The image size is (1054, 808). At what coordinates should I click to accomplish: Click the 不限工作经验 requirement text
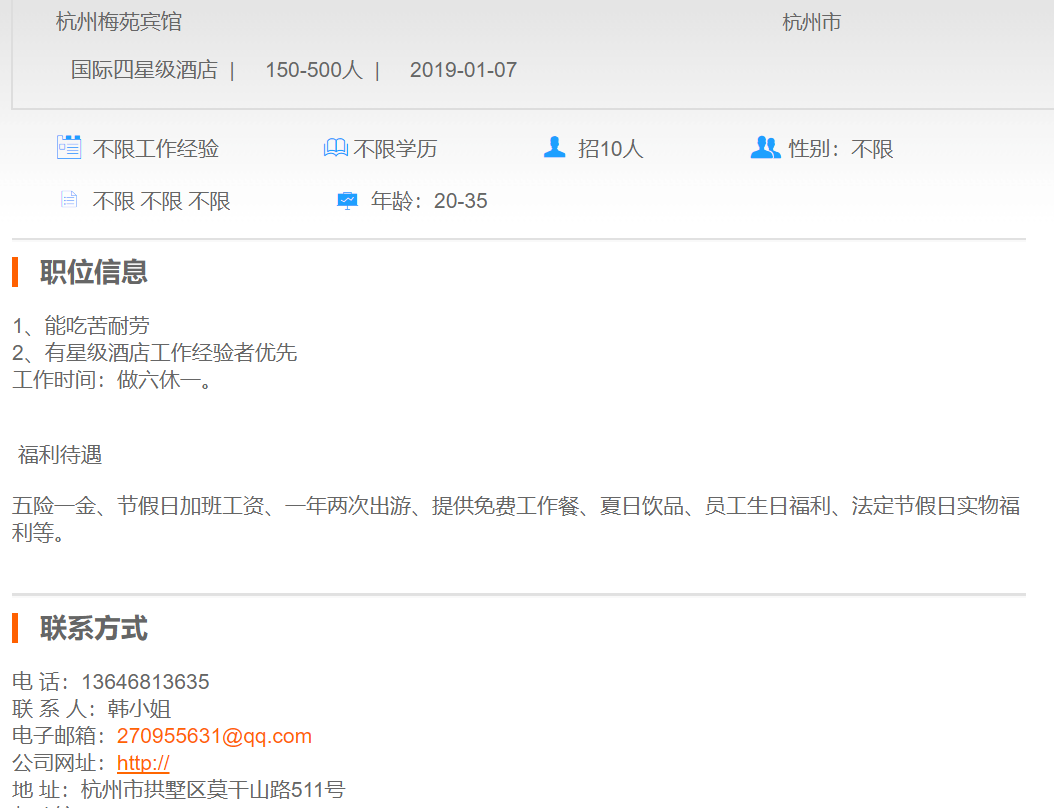(156, 149)
